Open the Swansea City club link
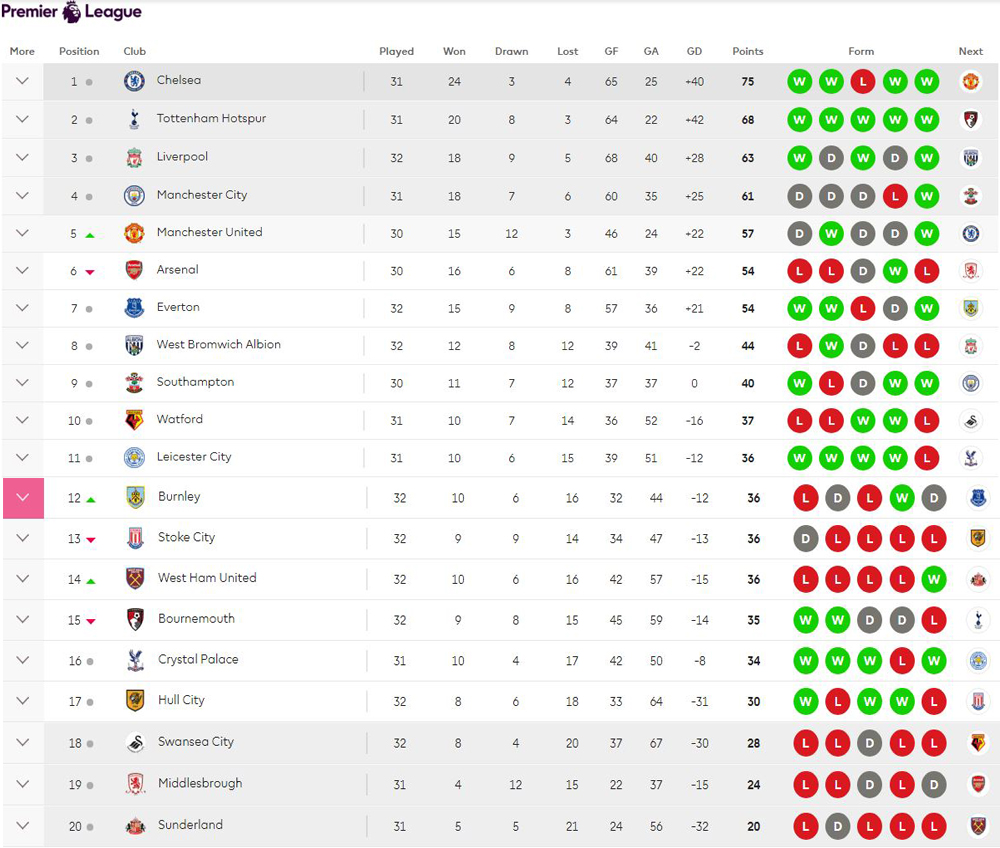The height and width of the screenshot is (848, 1000). pos(196,742)
